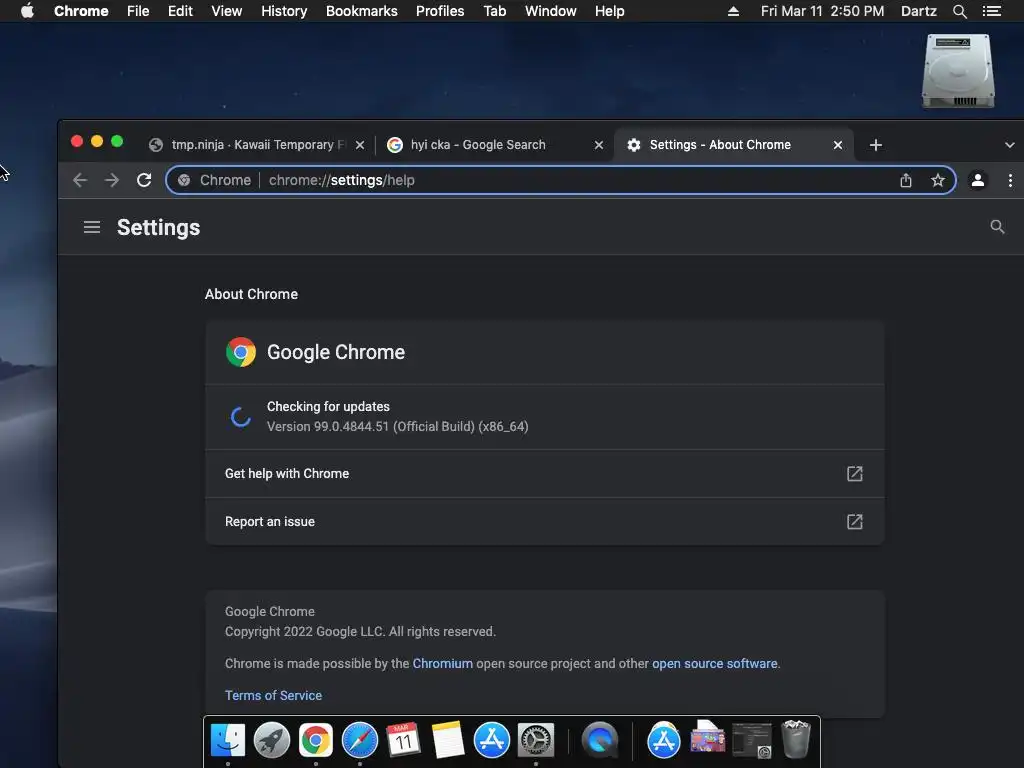
Task: Open Calendar from the Dock
Action: [x=403, y=741]
